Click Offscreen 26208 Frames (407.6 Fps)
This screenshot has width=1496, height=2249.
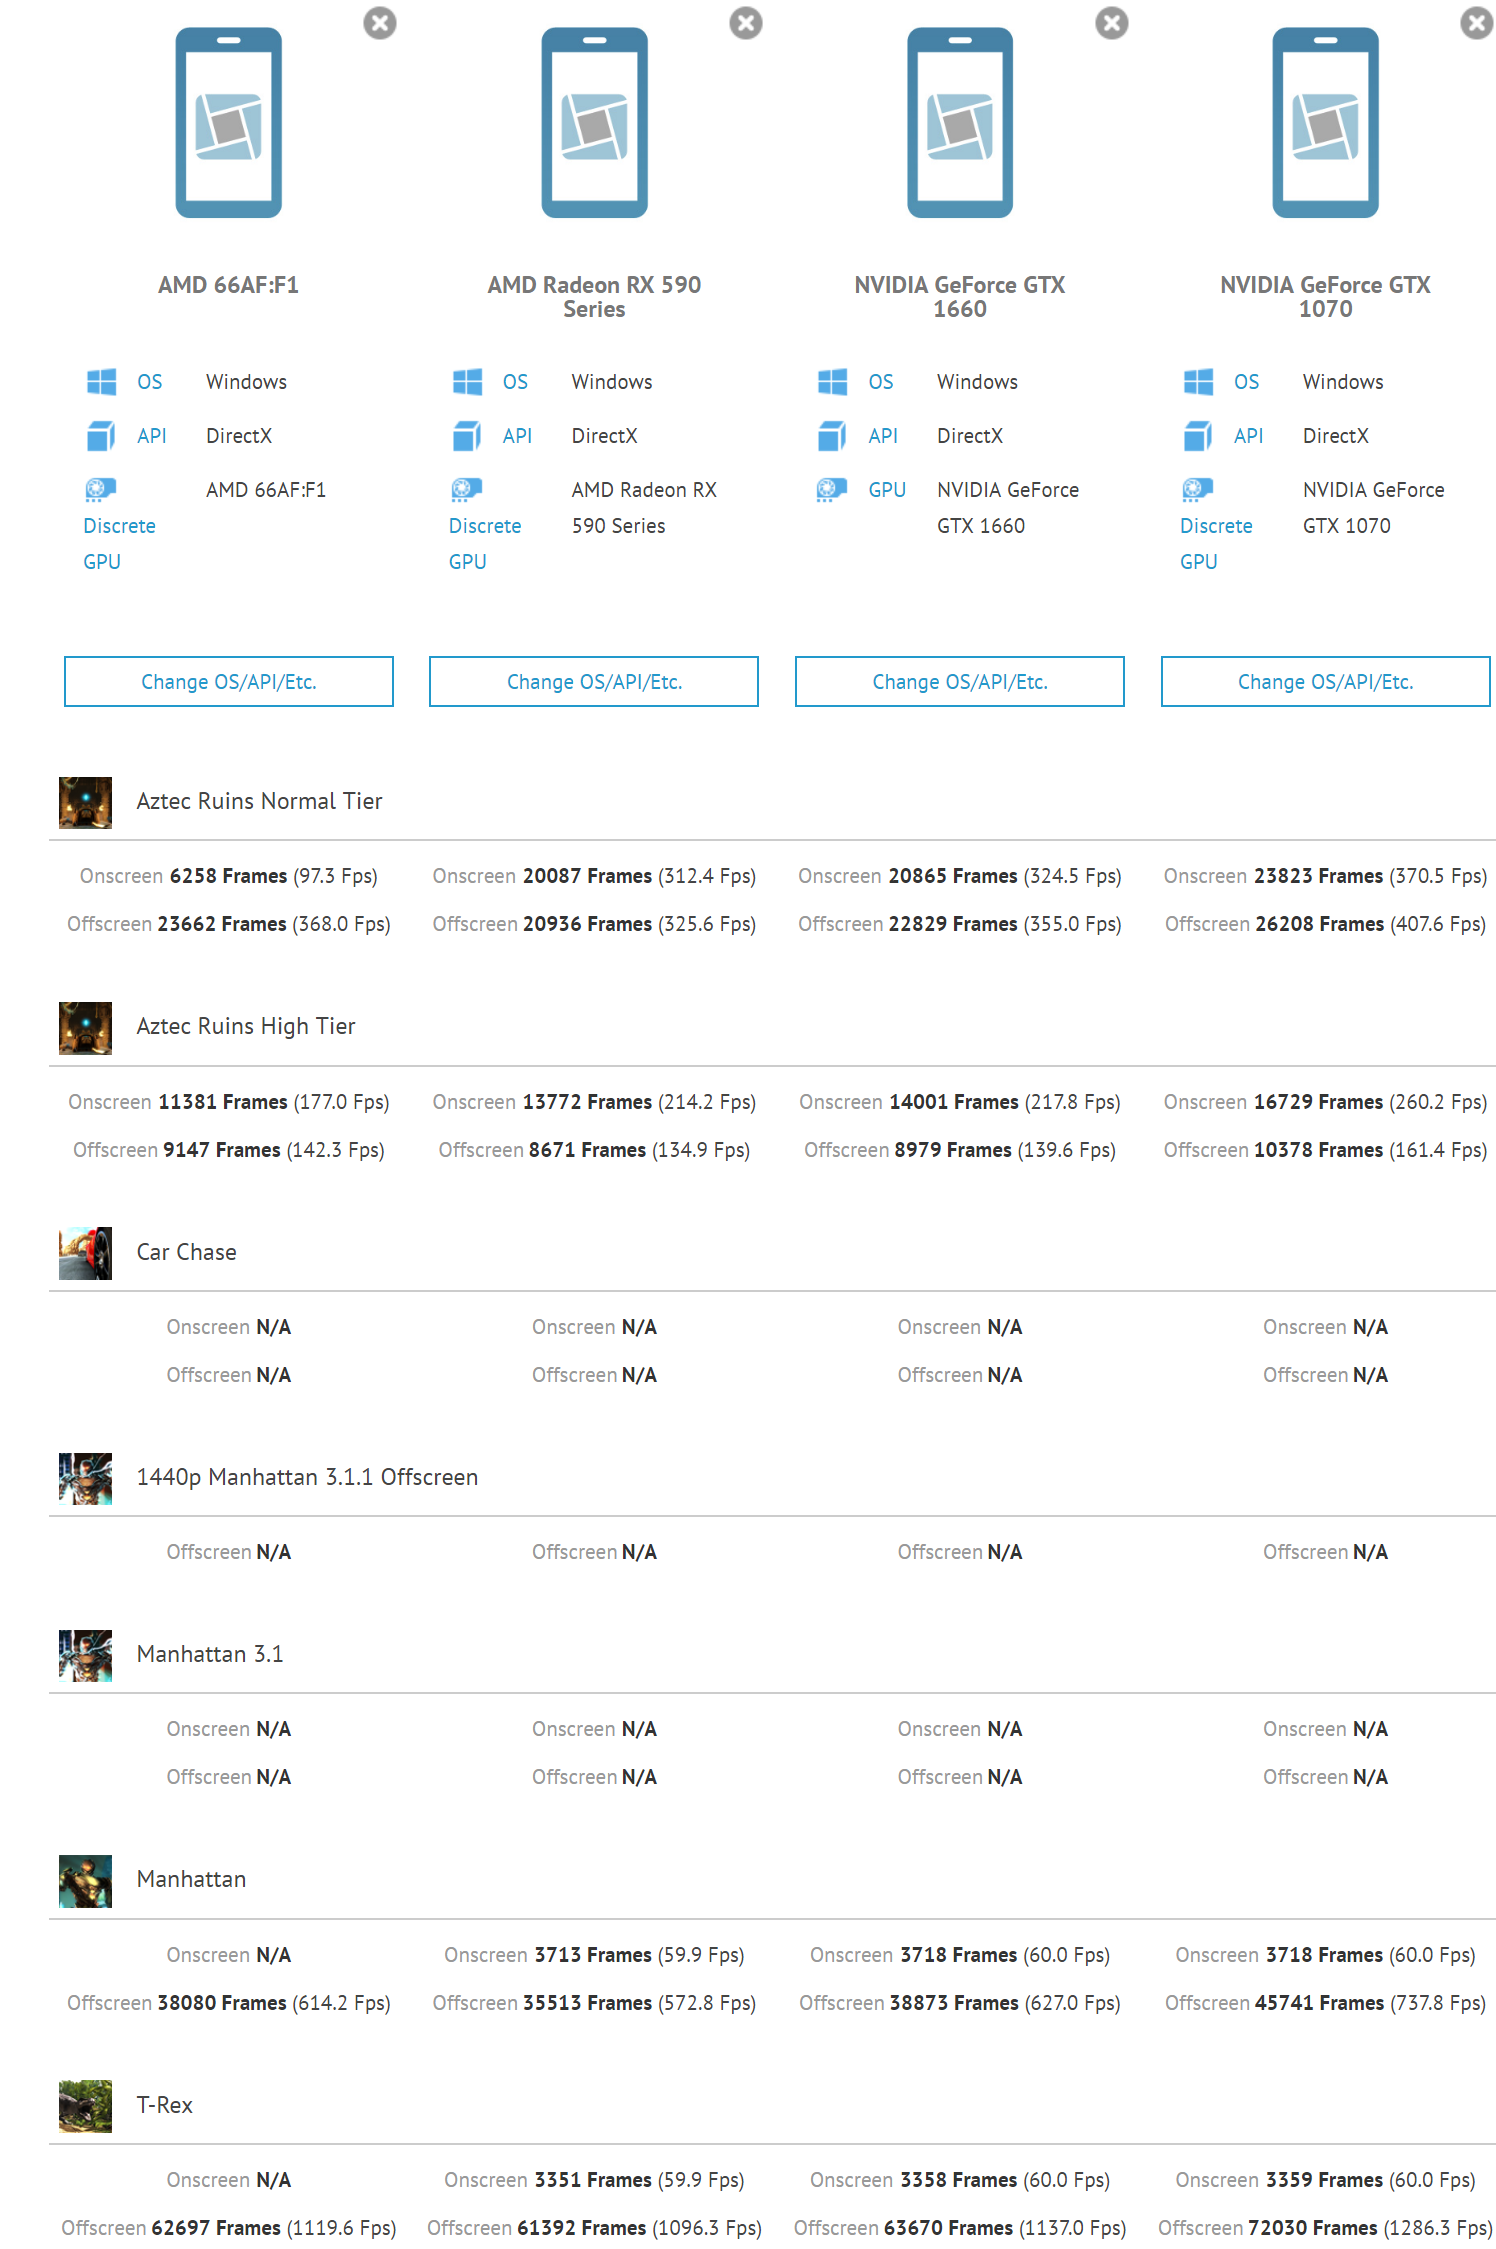click(x=1326, y=924)
